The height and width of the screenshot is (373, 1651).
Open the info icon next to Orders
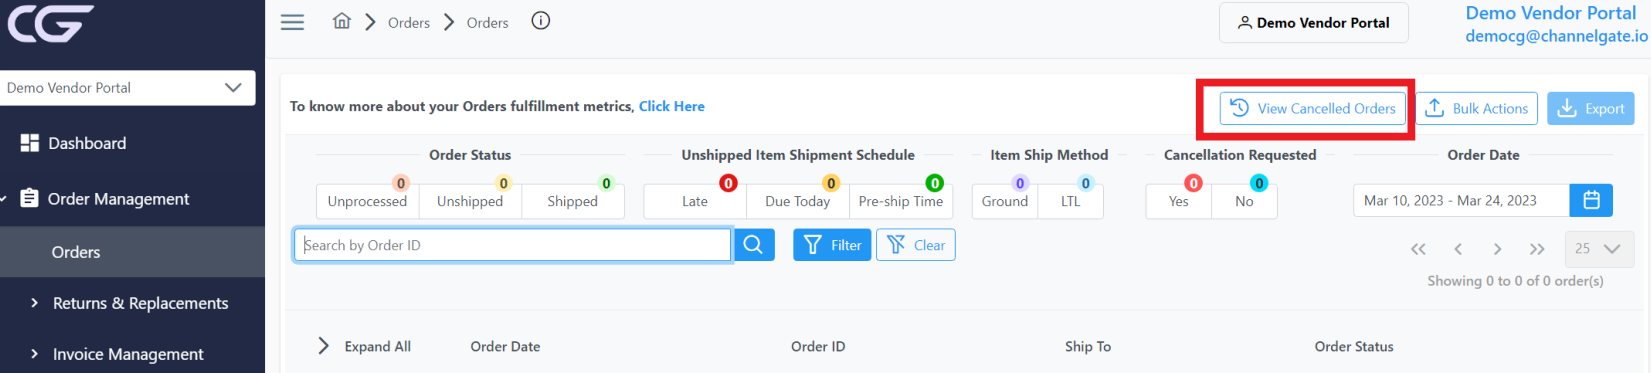(x=541, y=21)
